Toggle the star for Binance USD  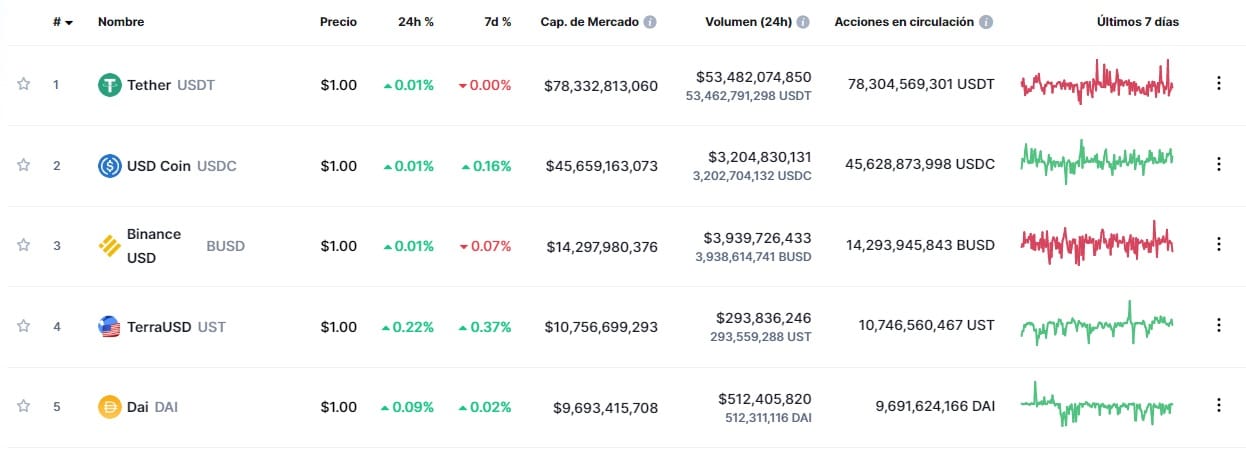tap(23, 246)
